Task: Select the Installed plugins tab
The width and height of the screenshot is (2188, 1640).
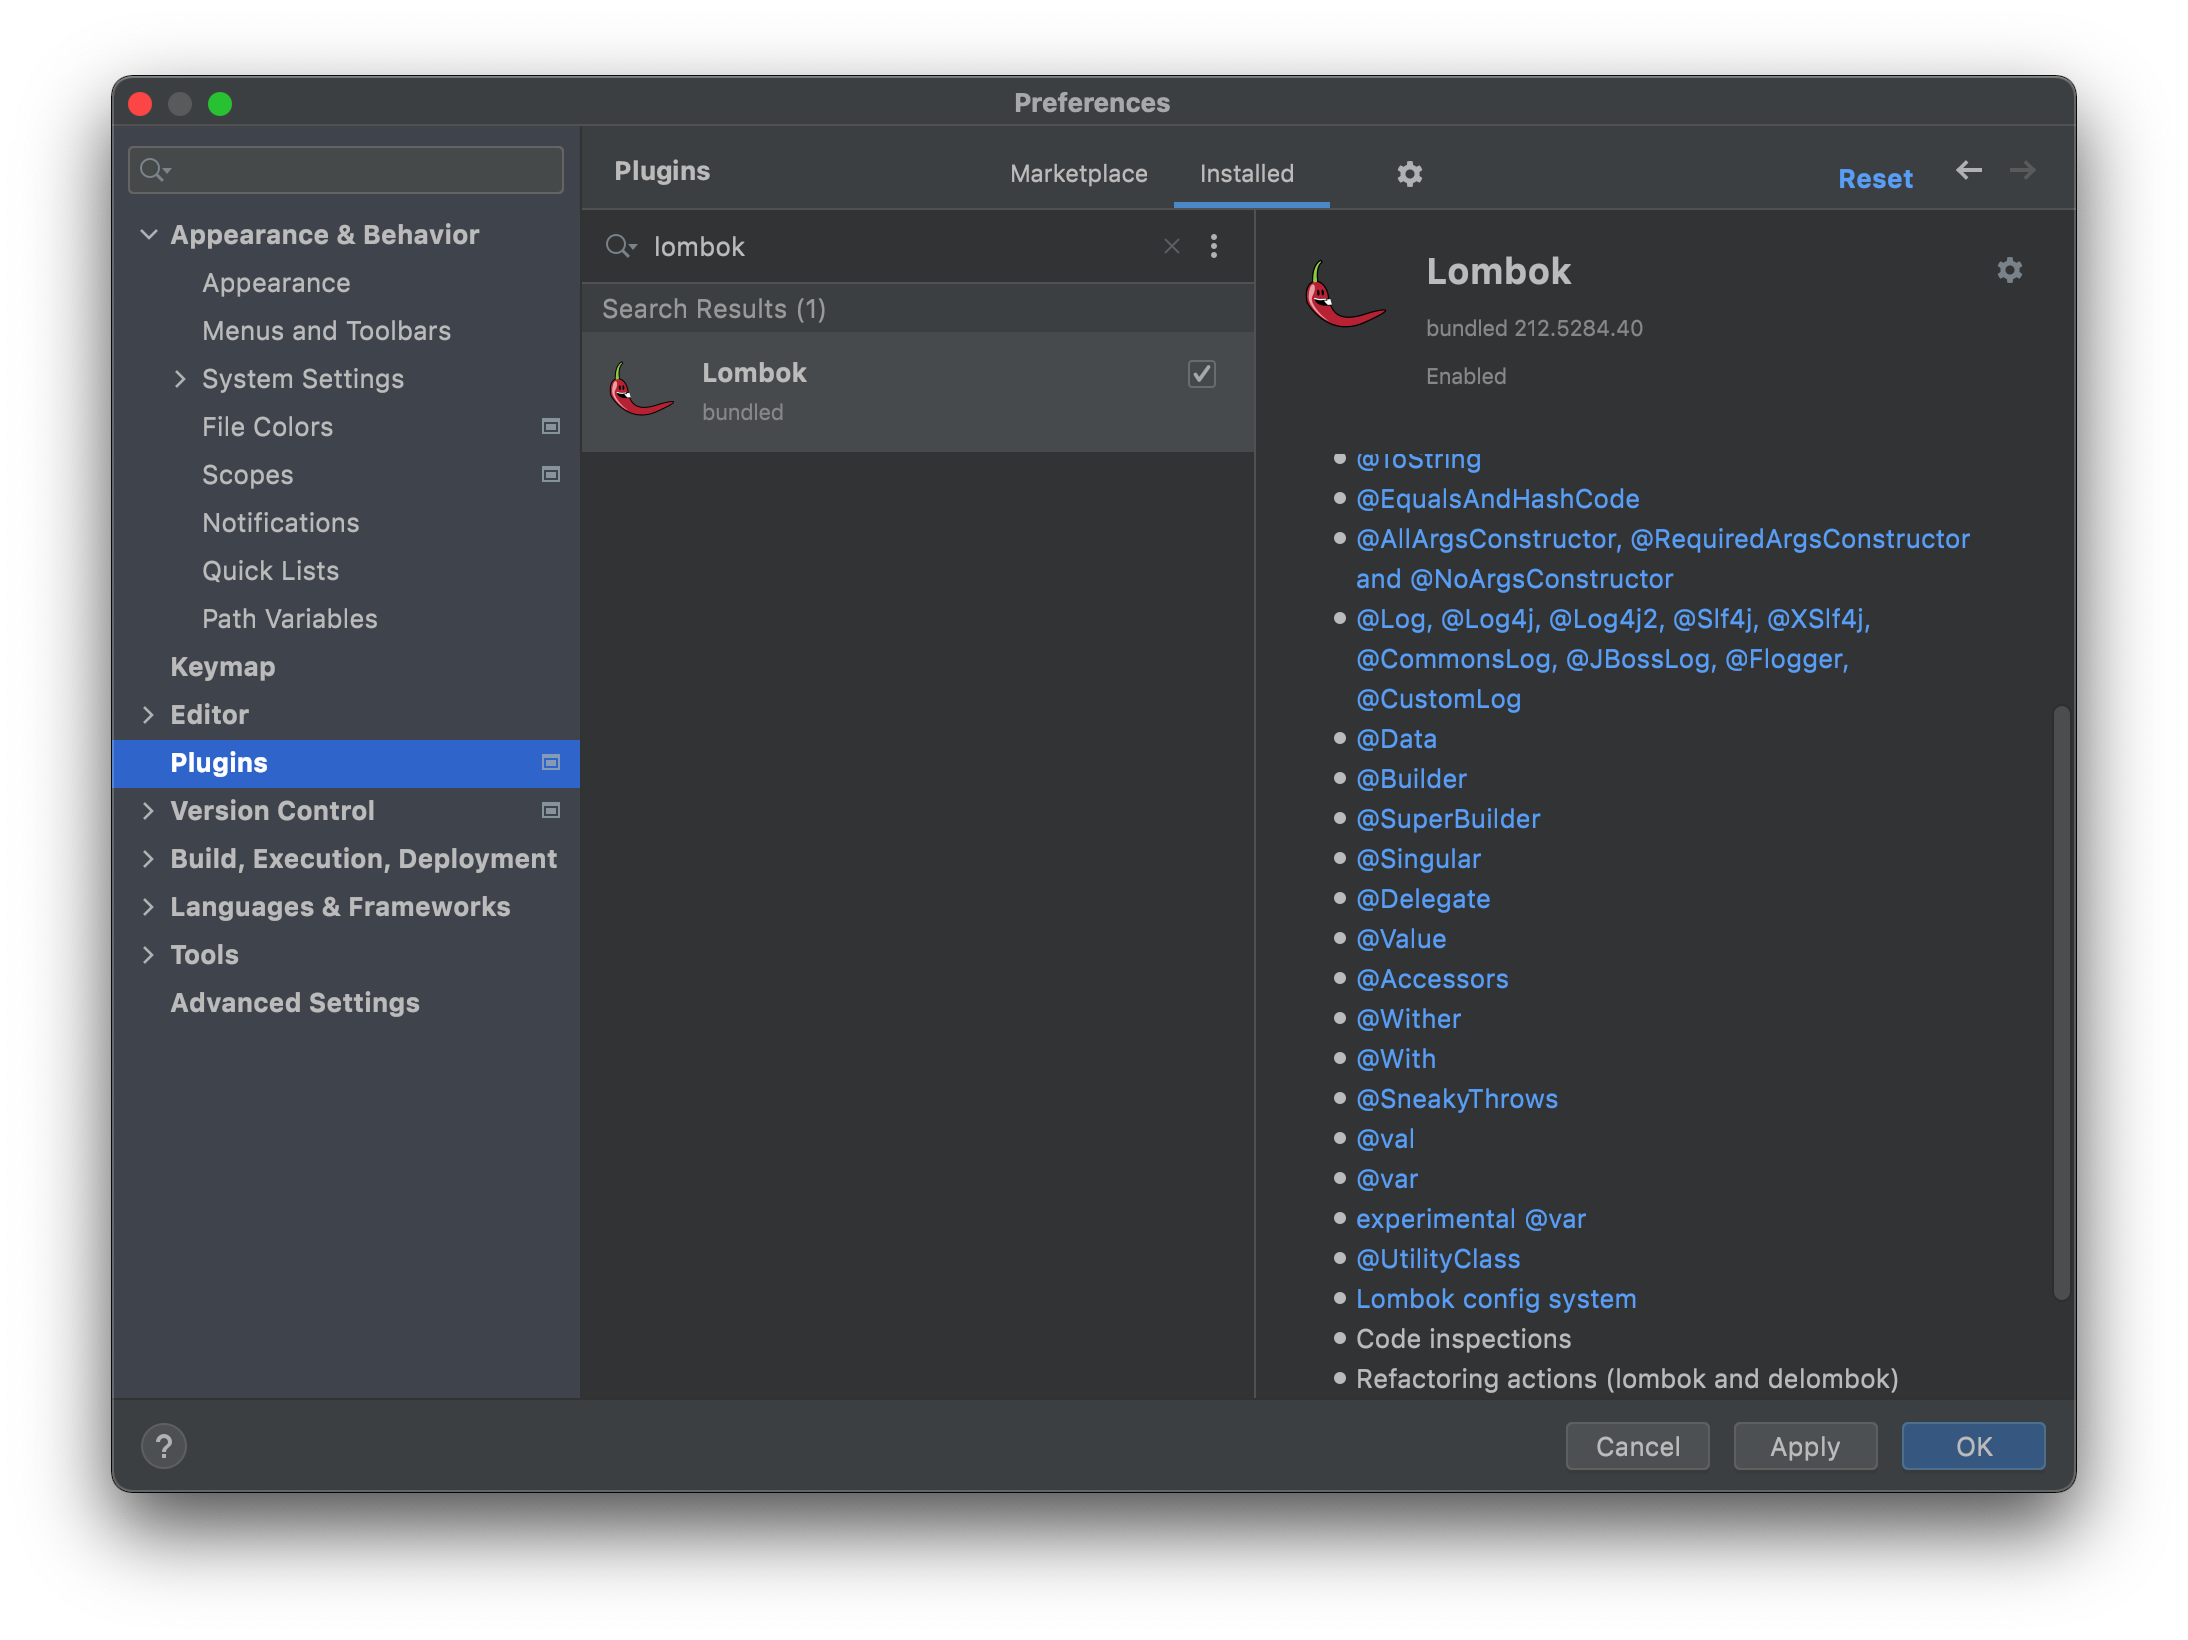Action: (1246, 174)
